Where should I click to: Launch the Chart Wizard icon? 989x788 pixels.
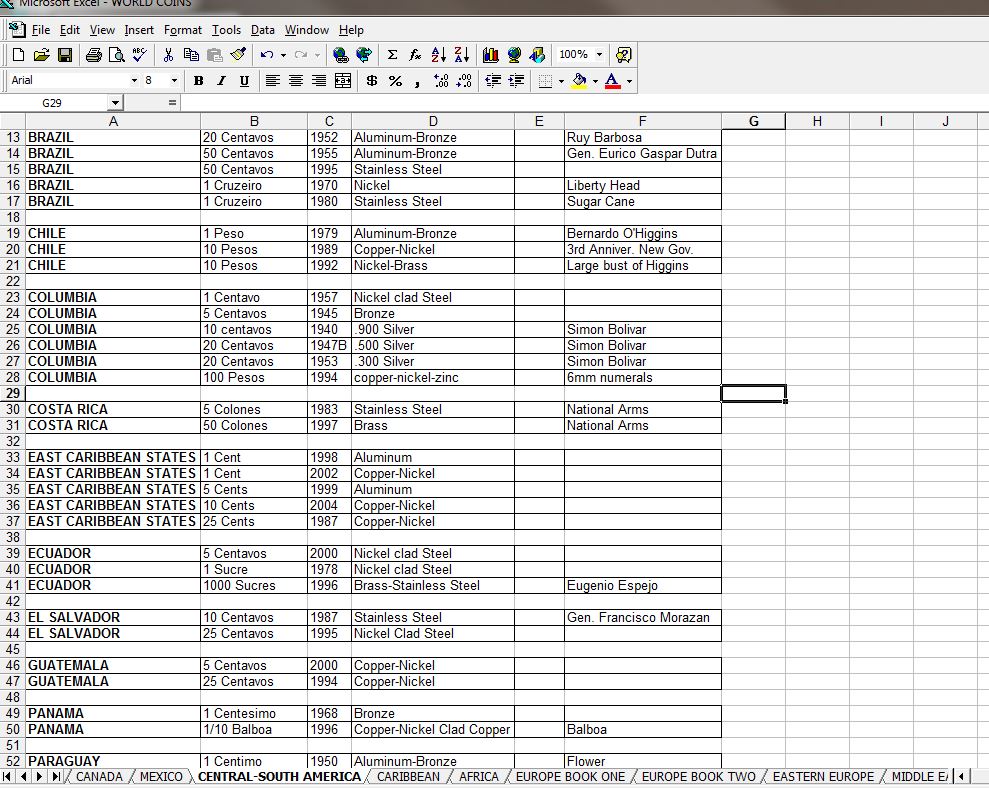pos(491,55)
